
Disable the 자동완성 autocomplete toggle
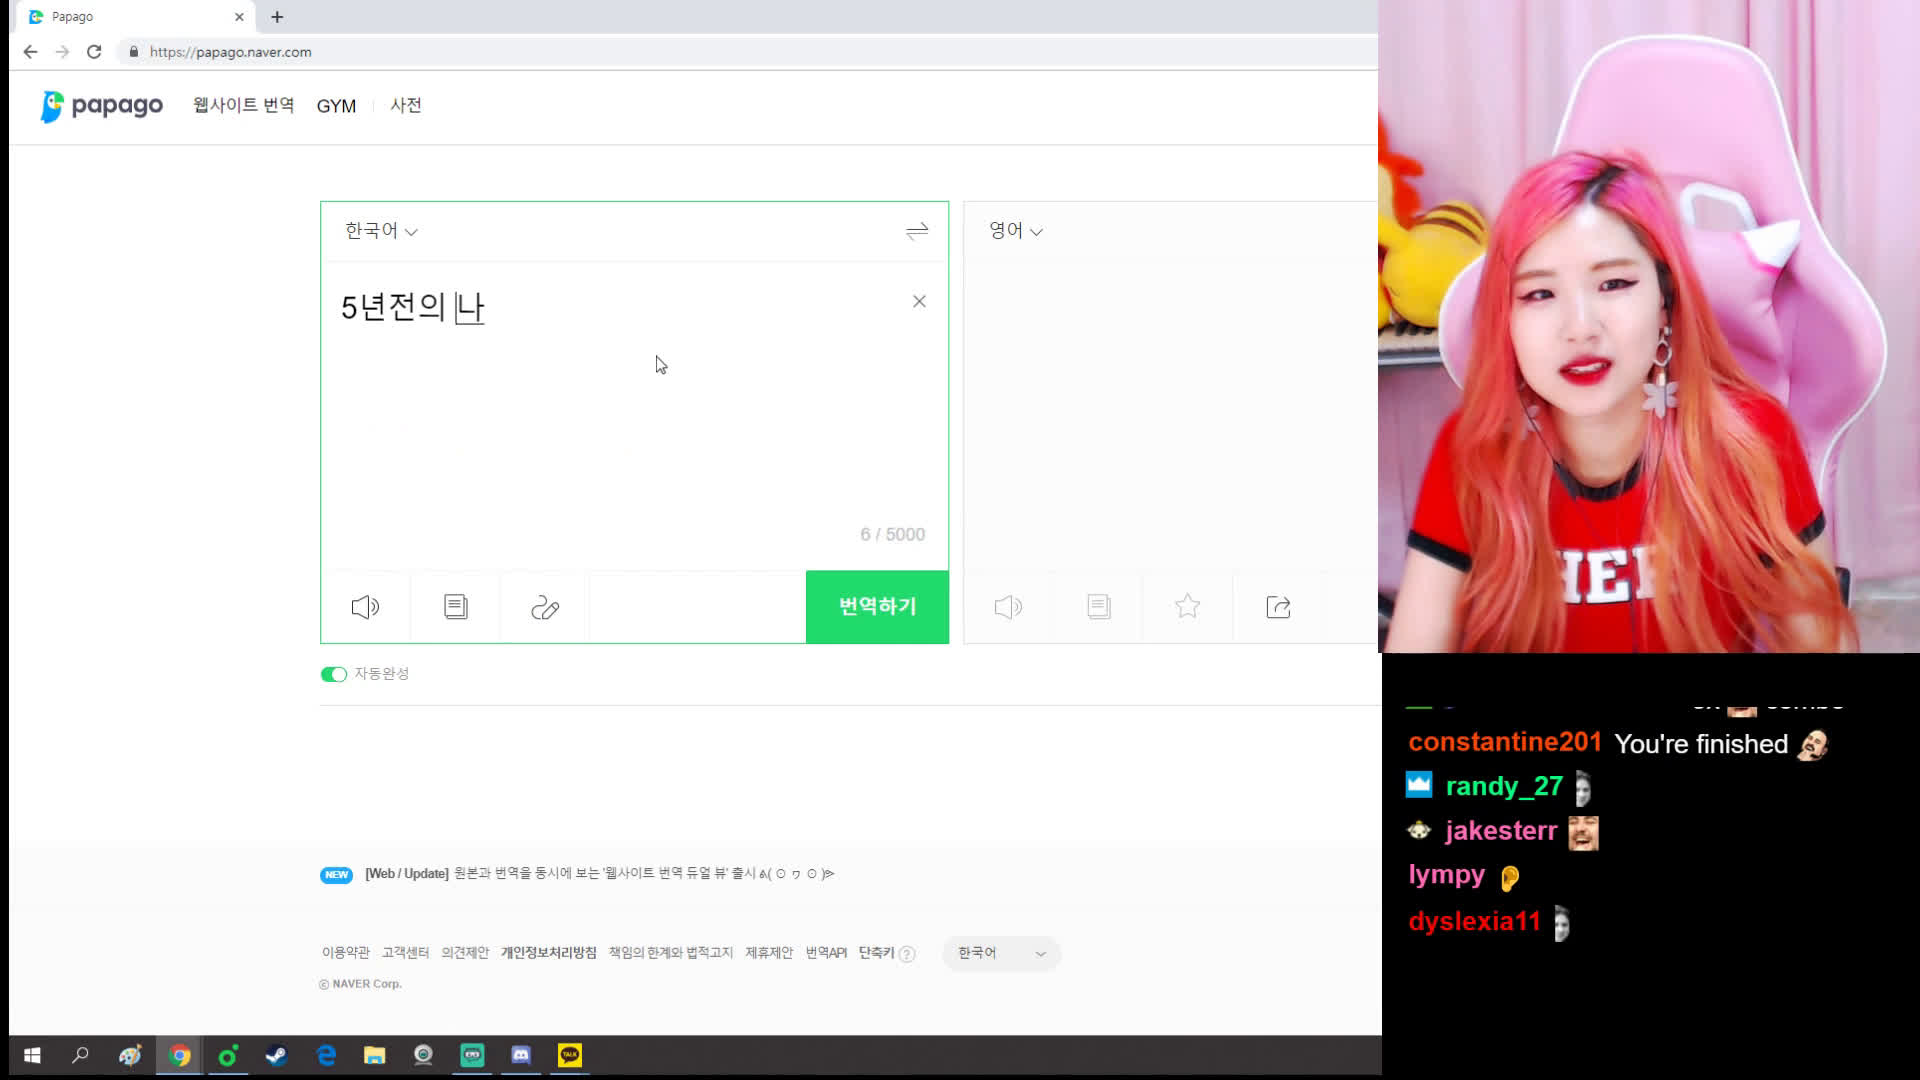click(333, 673)
